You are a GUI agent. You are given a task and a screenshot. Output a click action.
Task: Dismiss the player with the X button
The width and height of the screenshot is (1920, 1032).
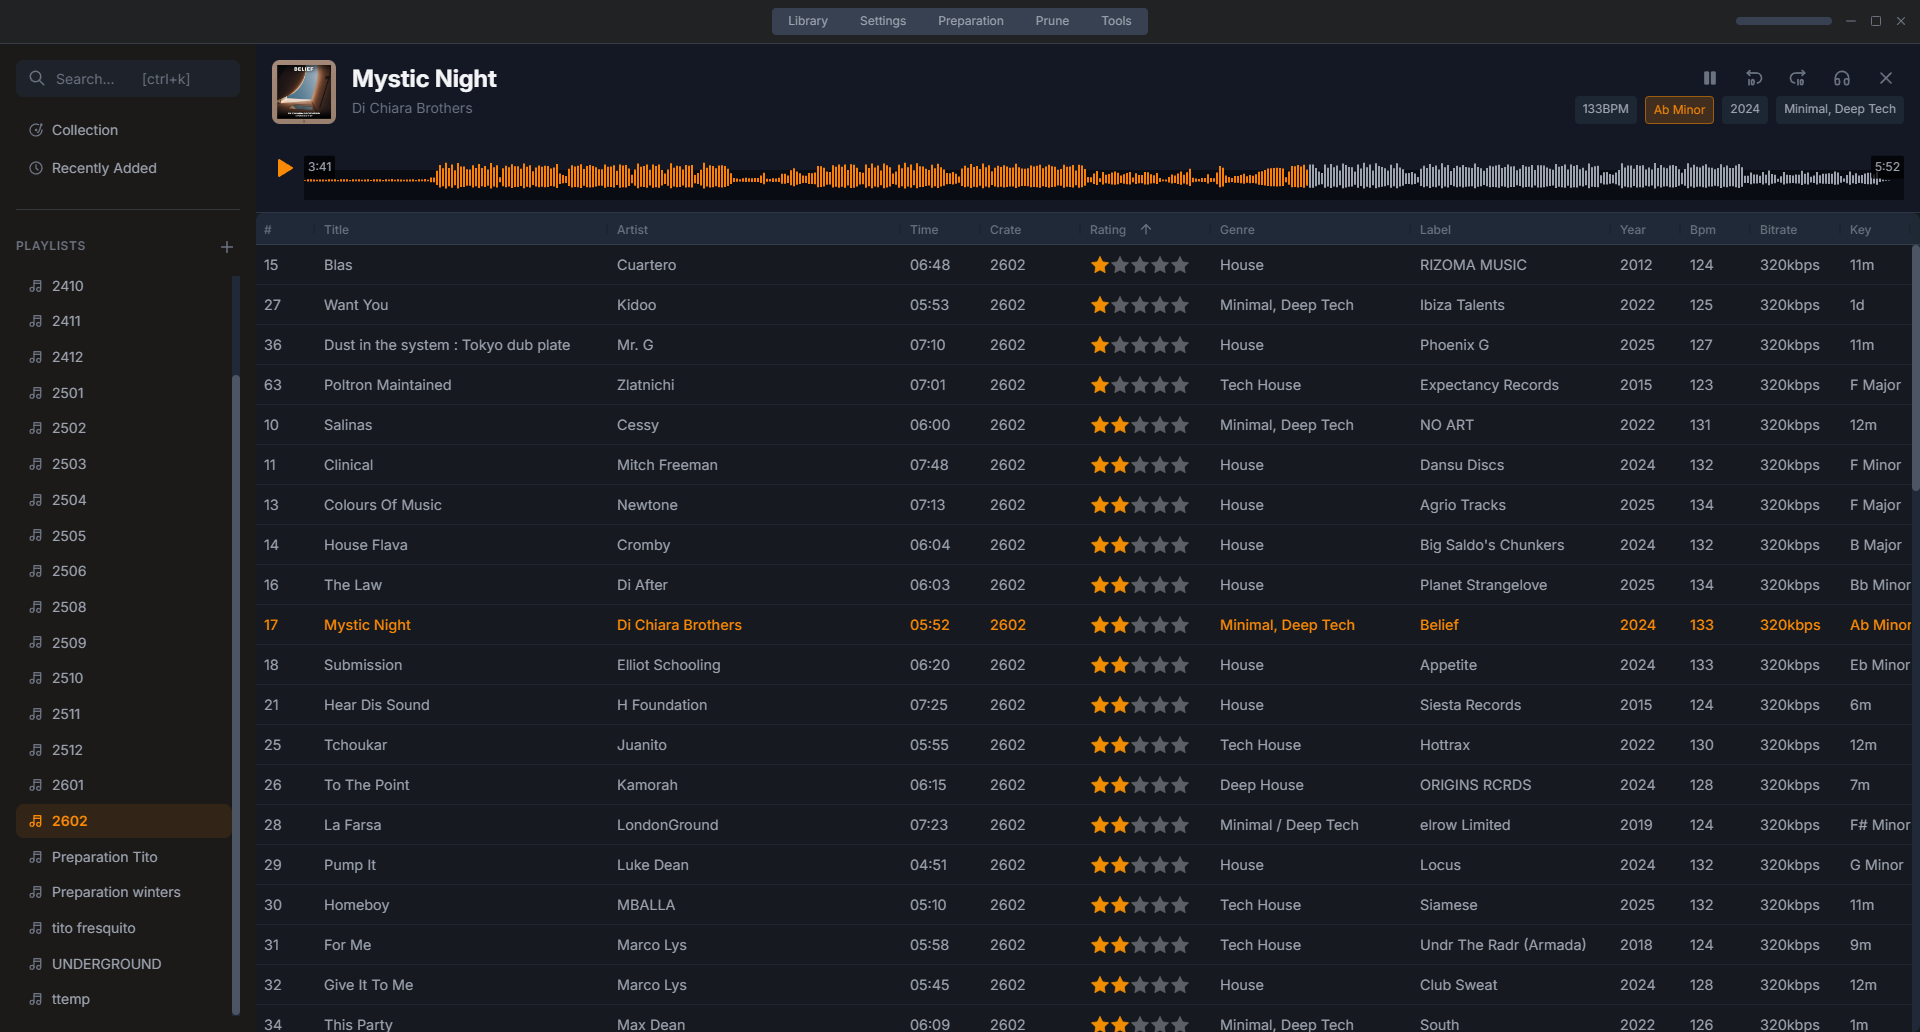coord(1886,78)
